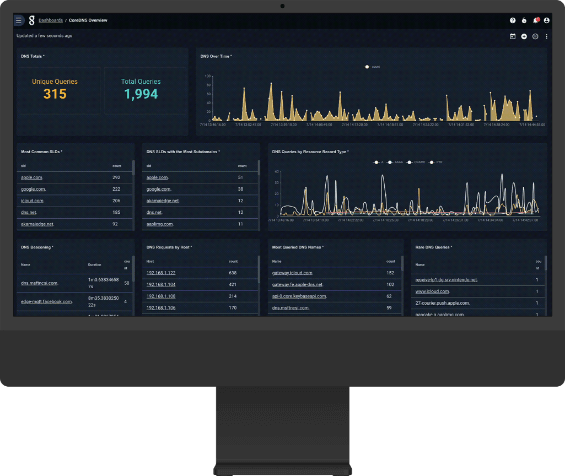
Task: Toggle the first legend series in Resource Record Type chart
Action: 378,162
